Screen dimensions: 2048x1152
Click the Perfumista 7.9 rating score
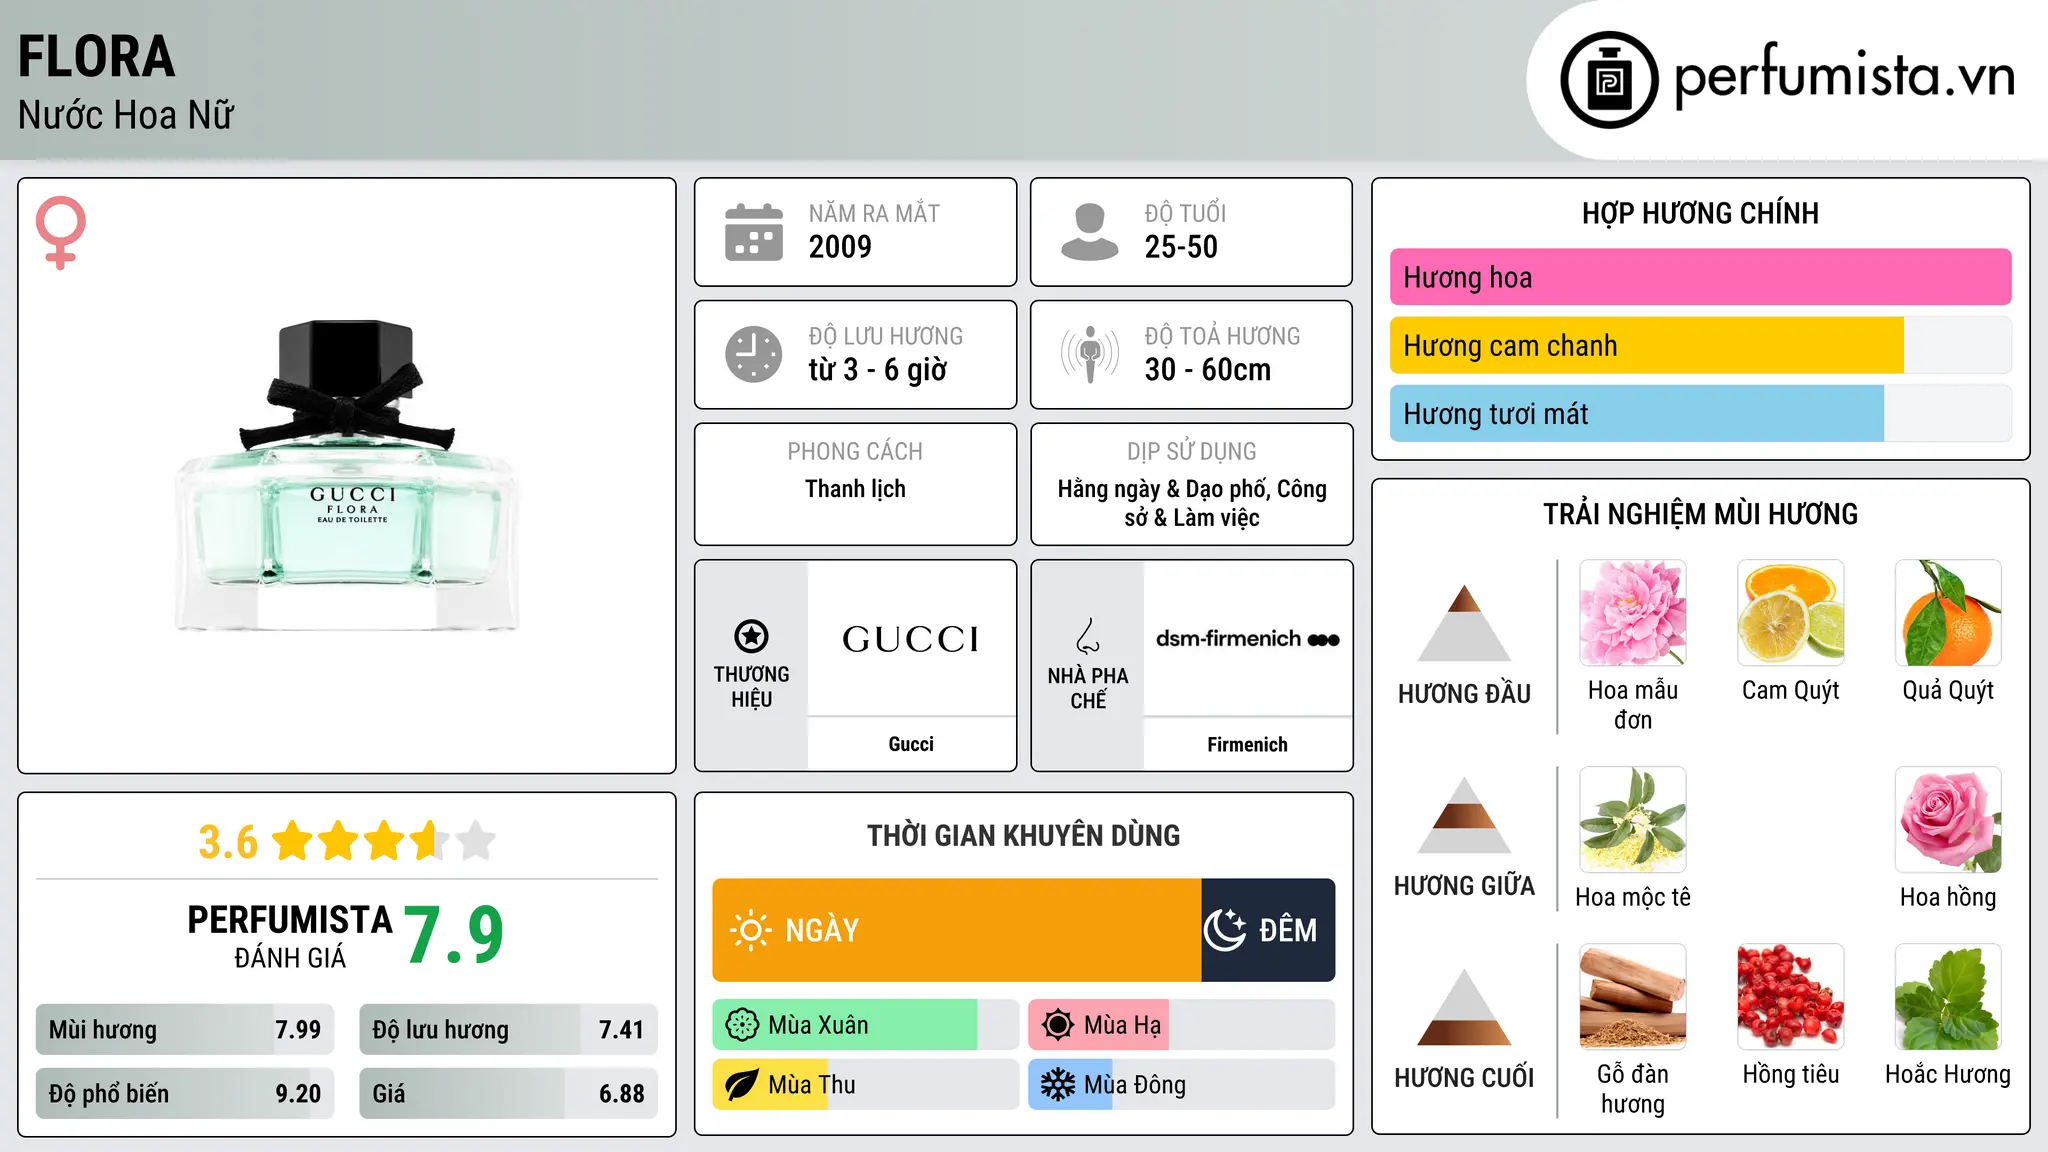click(x=454, y=935)
